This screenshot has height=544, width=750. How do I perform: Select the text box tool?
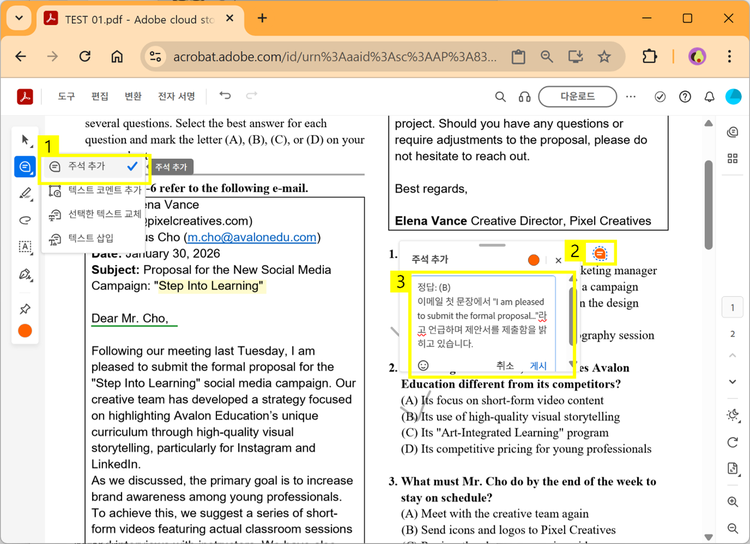pyautogui.click(x=25, y=247)
